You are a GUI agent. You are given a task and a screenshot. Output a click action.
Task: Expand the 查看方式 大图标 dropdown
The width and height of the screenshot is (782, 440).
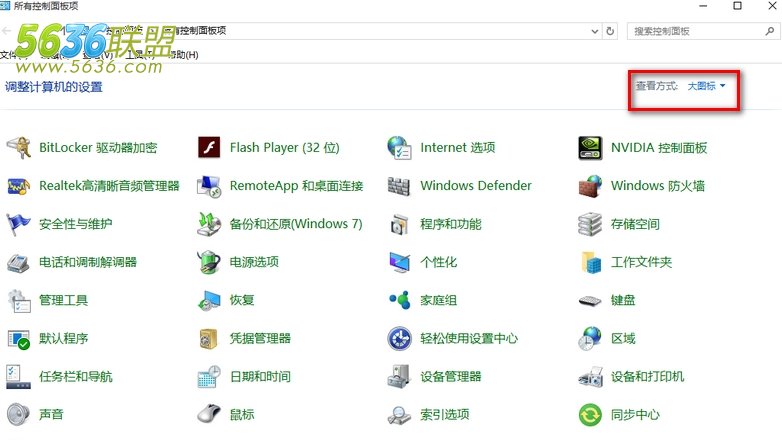coord(706,86)
